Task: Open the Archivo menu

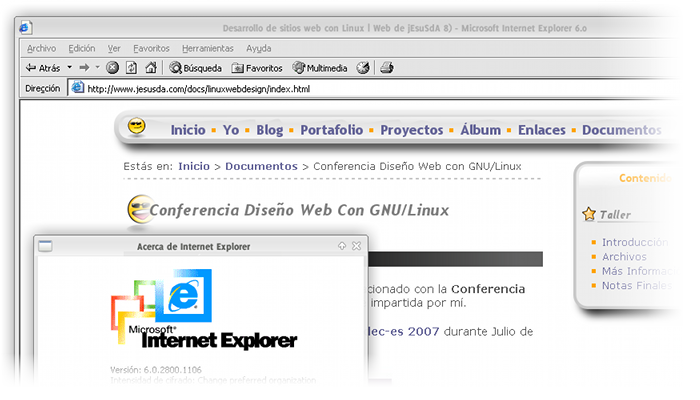Action: (x=42, y=48)
